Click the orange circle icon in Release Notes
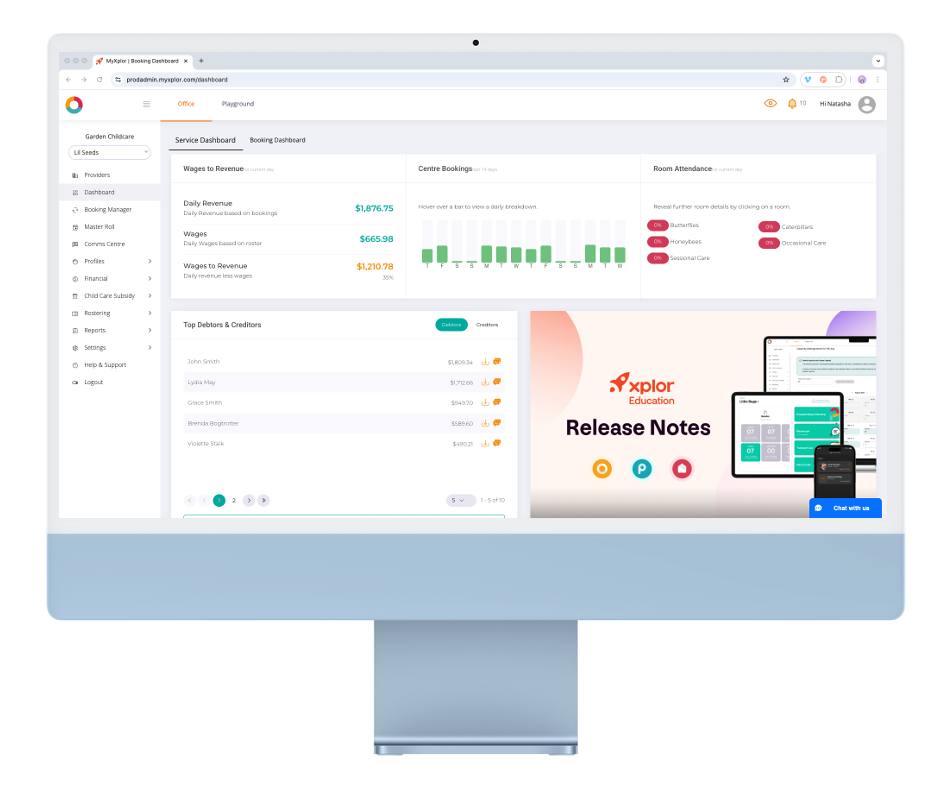Viewport: 952px width, 799px height. click(602, 469)
